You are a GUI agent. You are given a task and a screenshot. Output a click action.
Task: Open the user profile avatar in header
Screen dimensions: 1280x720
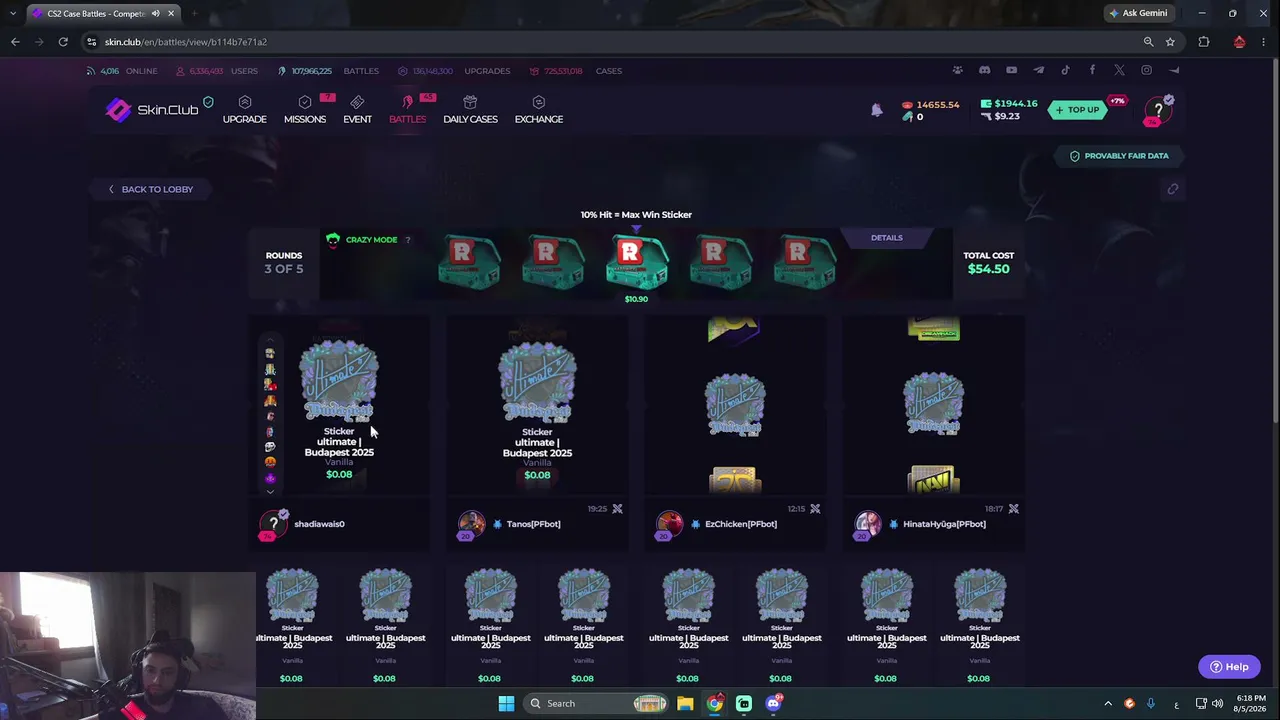coord(1158,110)
